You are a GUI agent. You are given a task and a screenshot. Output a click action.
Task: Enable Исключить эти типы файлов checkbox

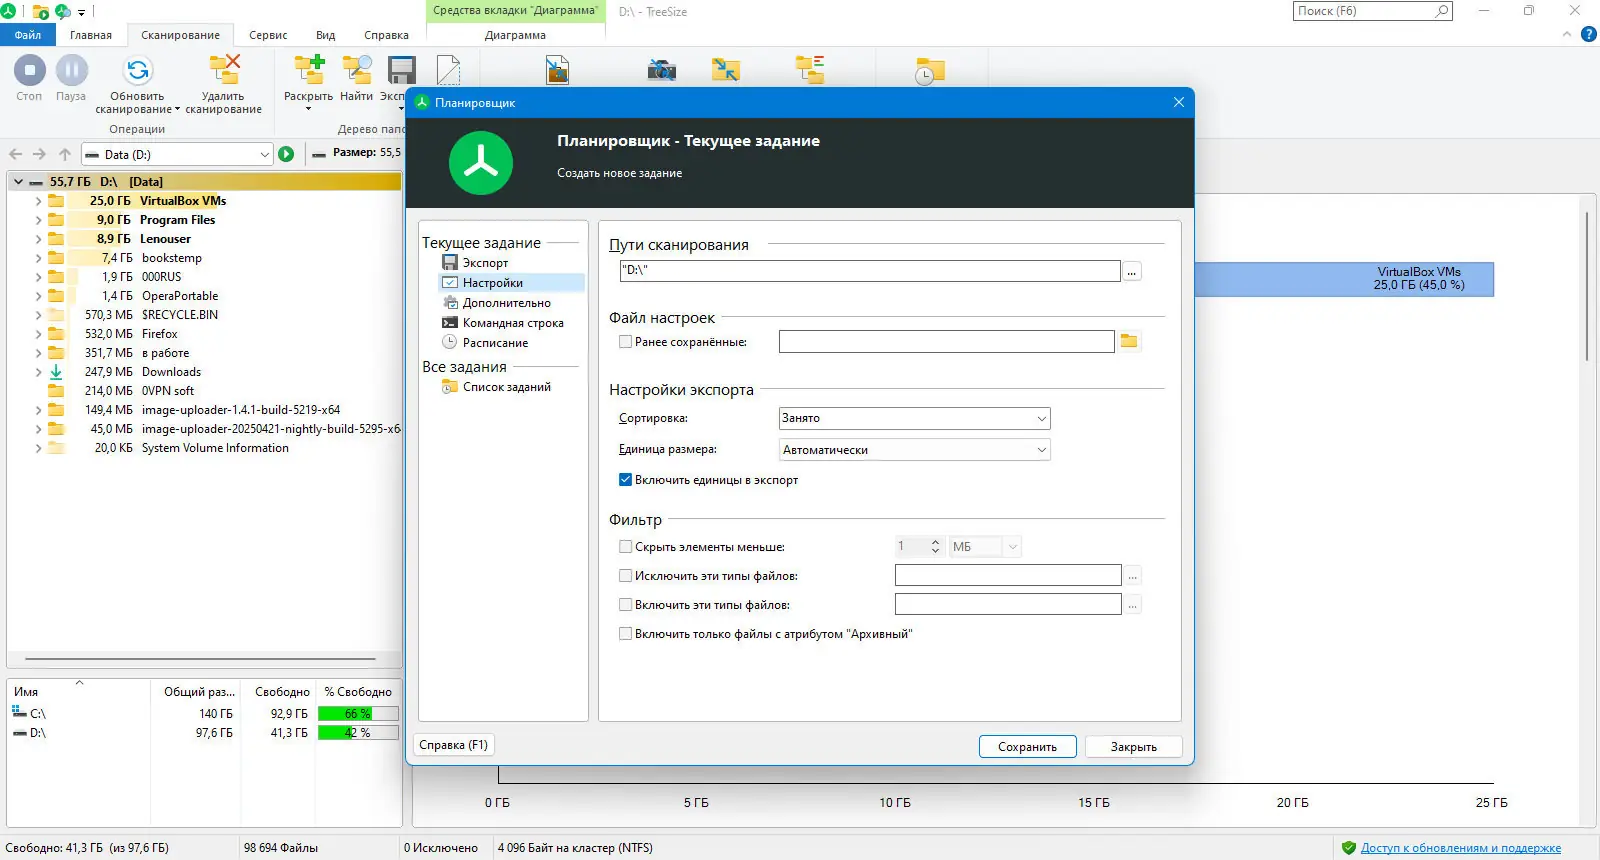(626, 576)
